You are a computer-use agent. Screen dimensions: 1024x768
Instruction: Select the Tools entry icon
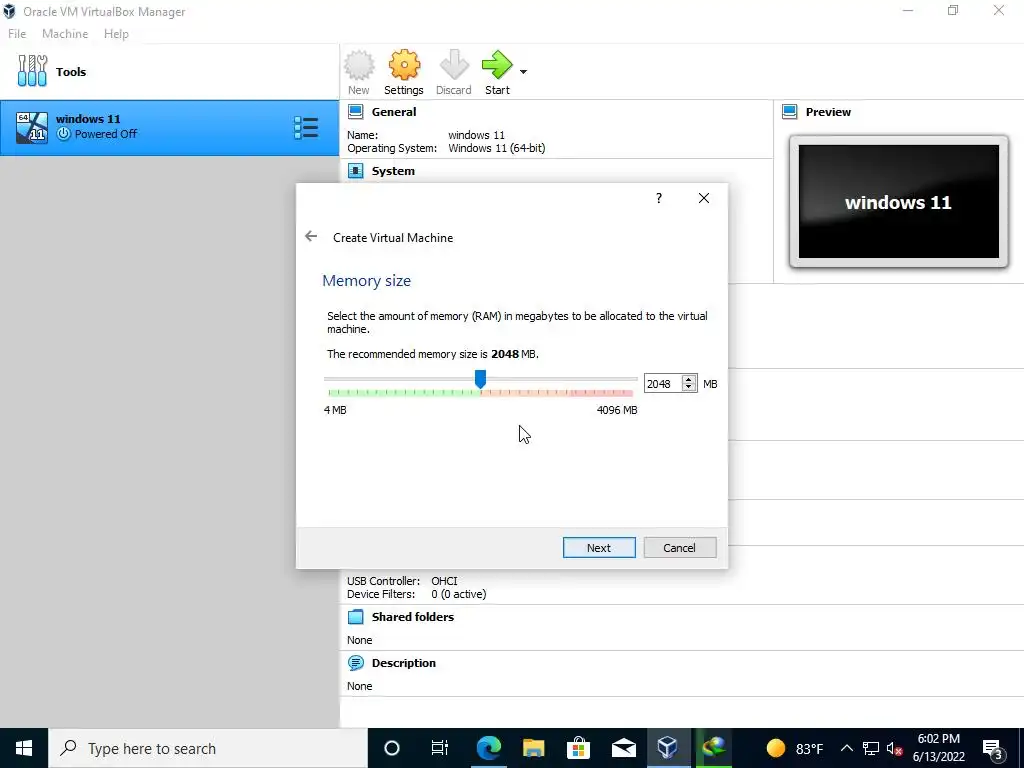pos(32,71)
